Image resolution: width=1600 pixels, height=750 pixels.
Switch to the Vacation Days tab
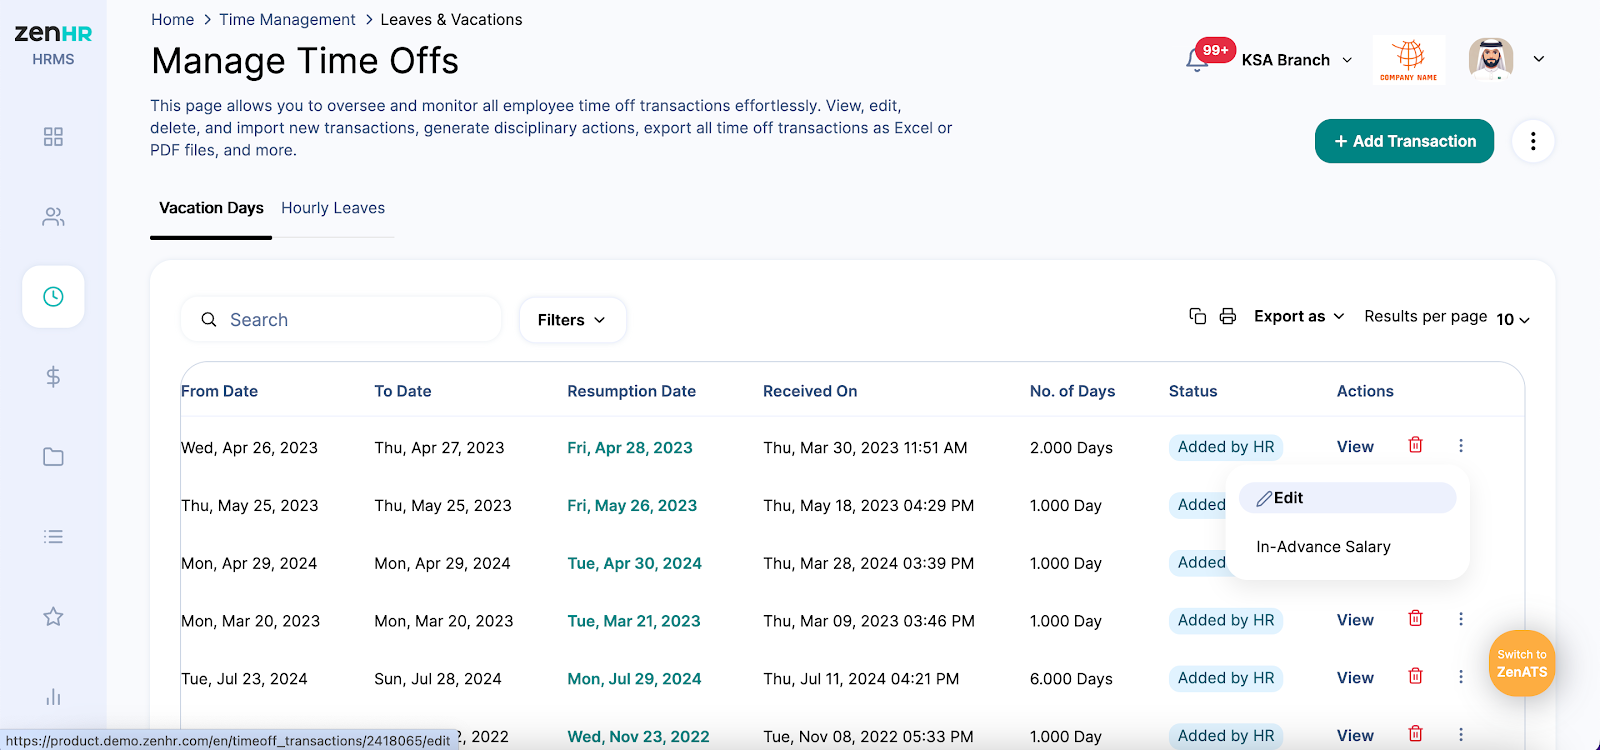point(211,208)
